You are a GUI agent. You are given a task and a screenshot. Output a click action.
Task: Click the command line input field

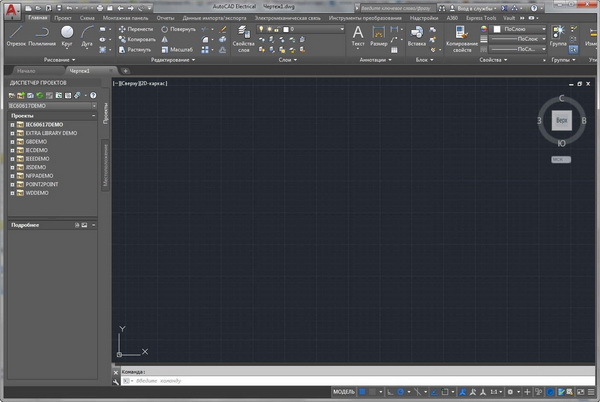pyautogui.click(x=300, y=382)
